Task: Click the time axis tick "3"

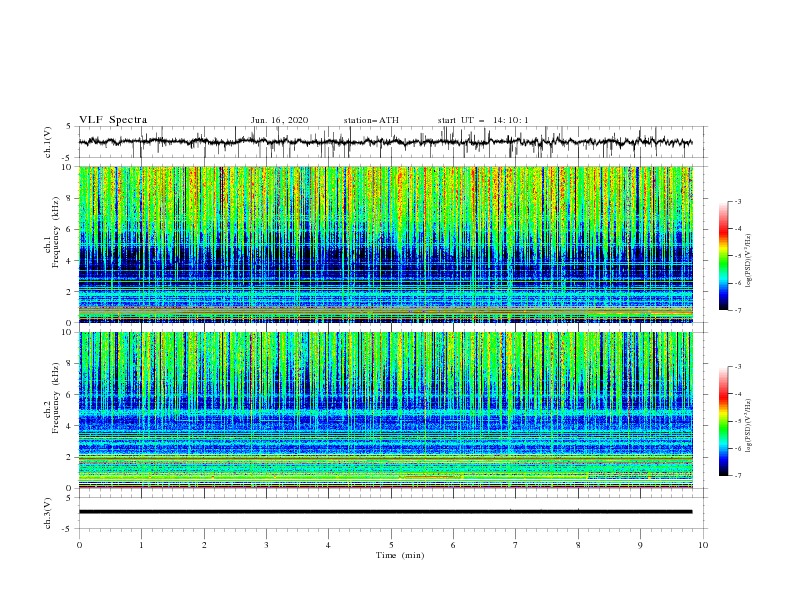Action: [266, 545]
